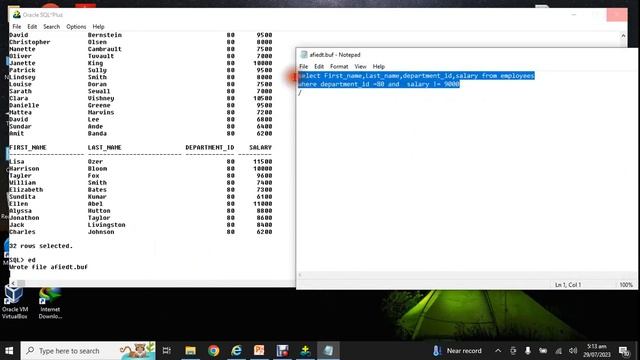The height and width of the screenshot is (360, 640).
Task: Show hidden system tray icons
Action: [x=498, y=351]
